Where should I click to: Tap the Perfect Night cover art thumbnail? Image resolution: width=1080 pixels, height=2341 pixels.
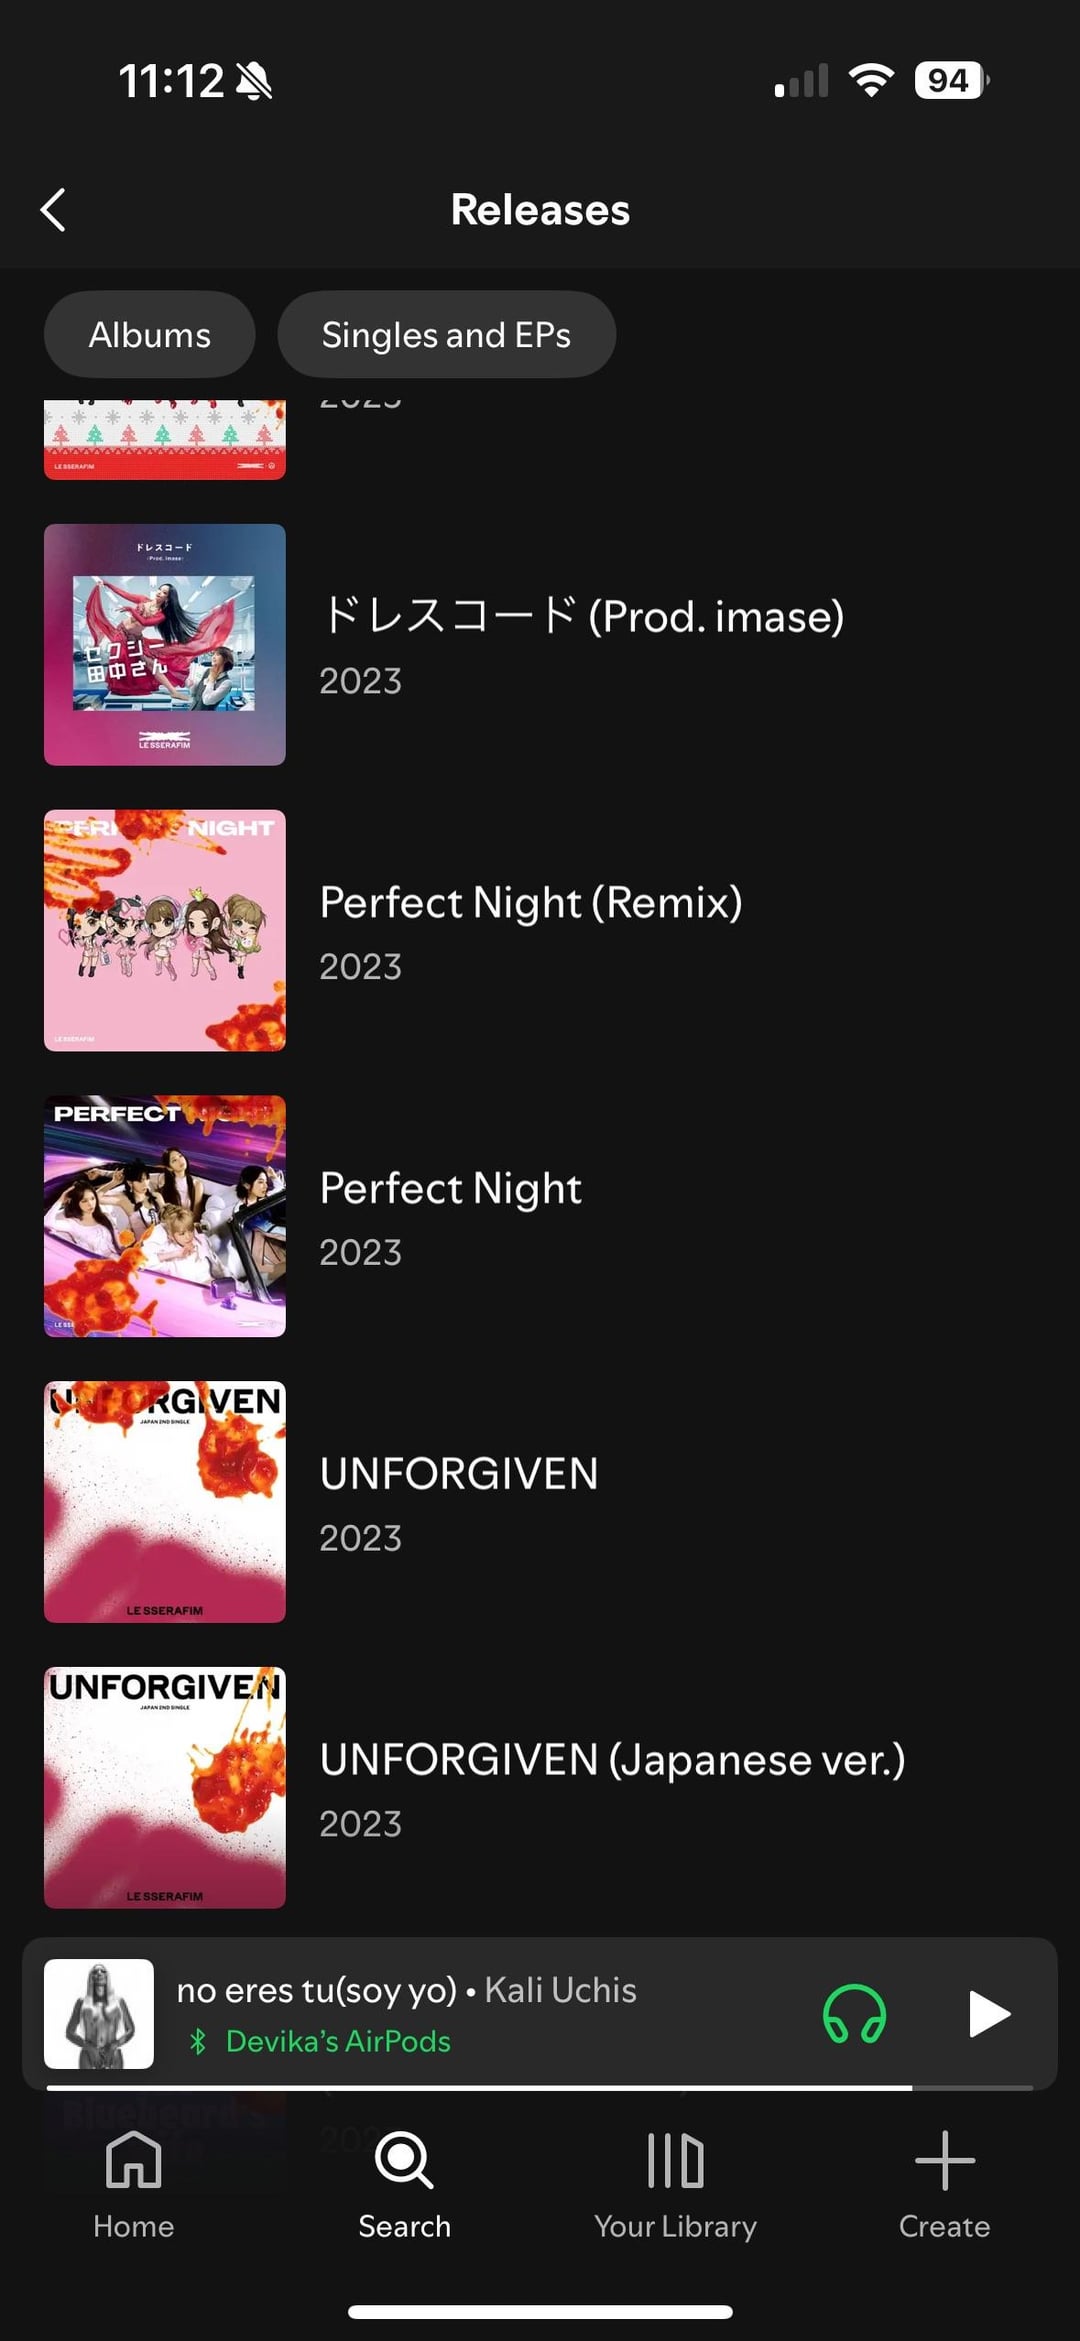coord(165,1216)
